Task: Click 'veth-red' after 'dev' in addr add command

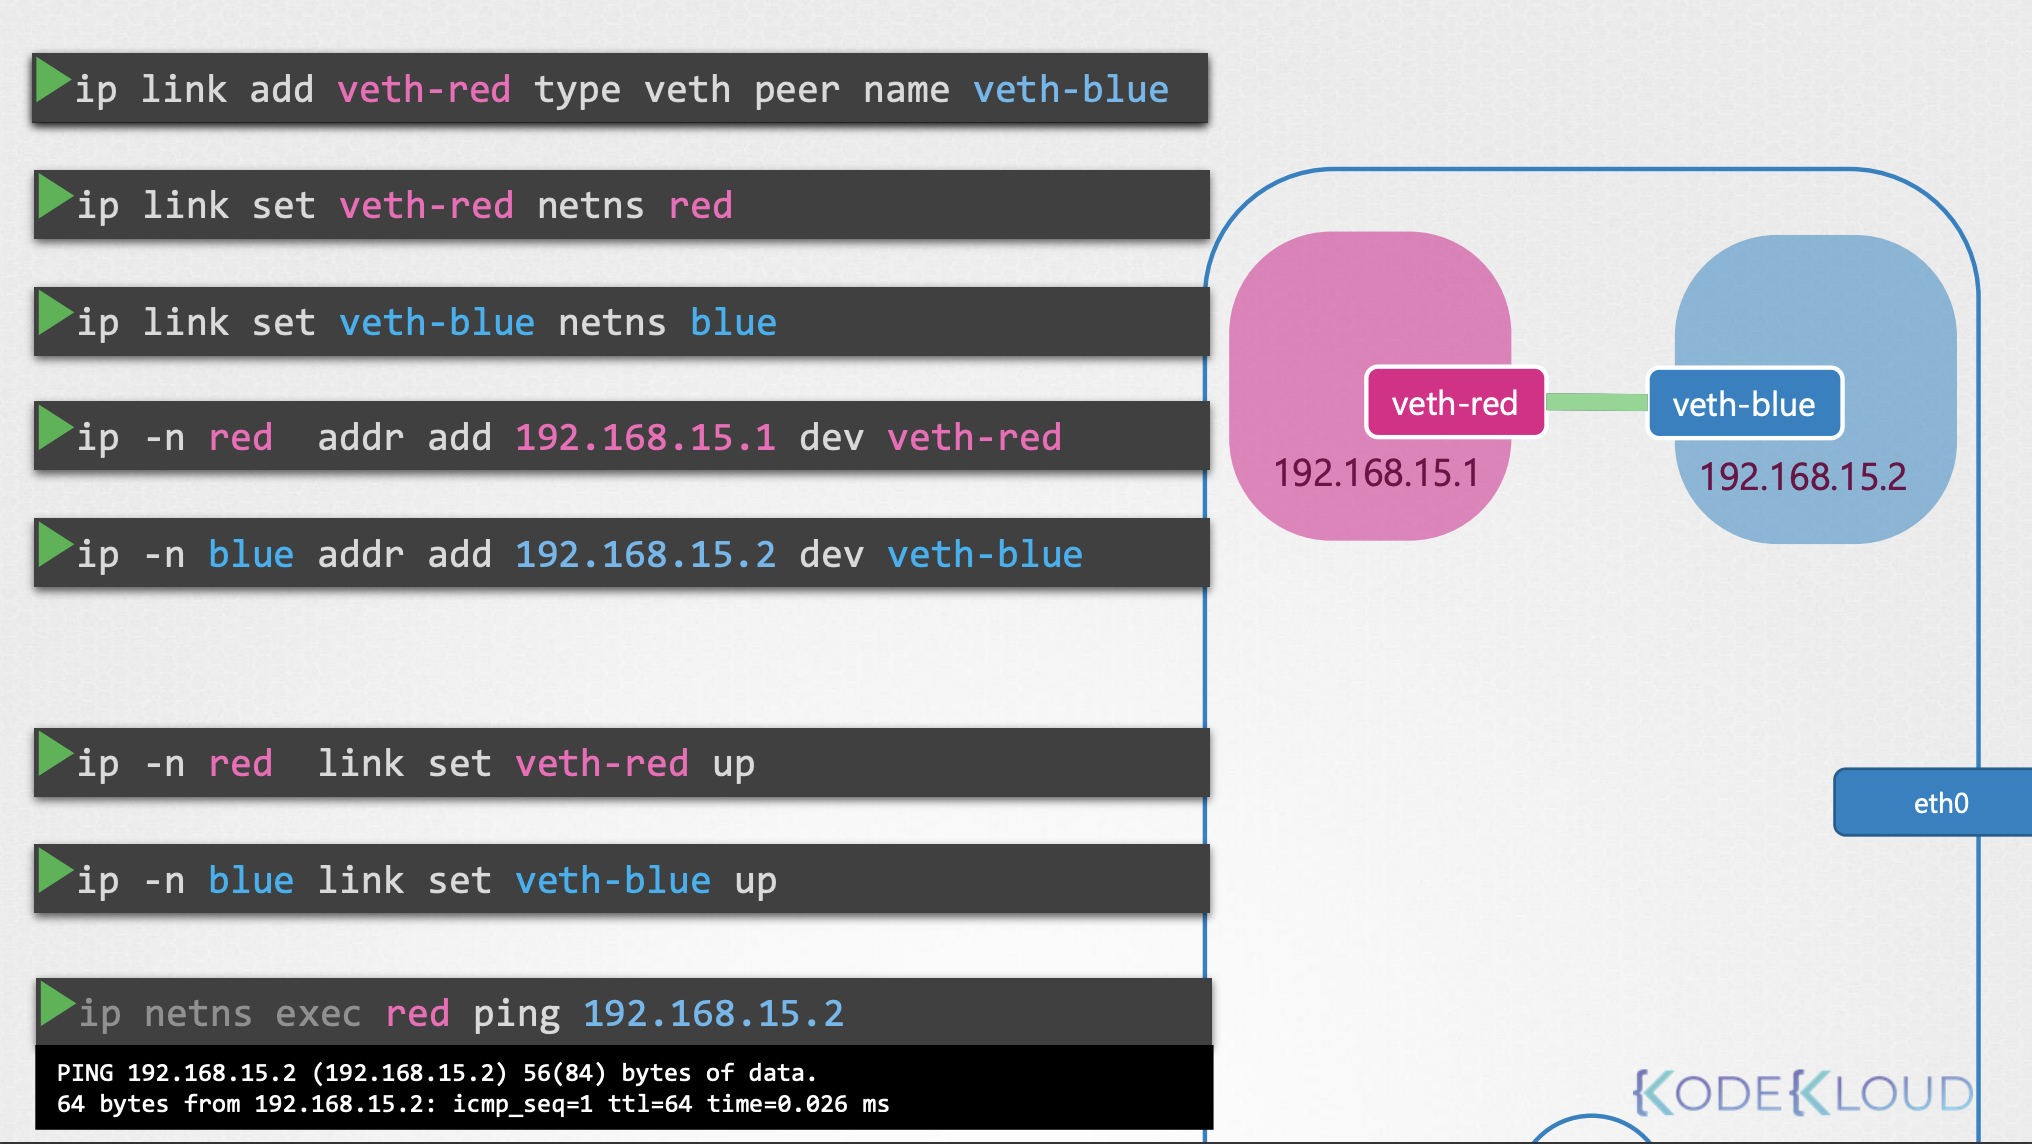Action: [x=974, y=438]
